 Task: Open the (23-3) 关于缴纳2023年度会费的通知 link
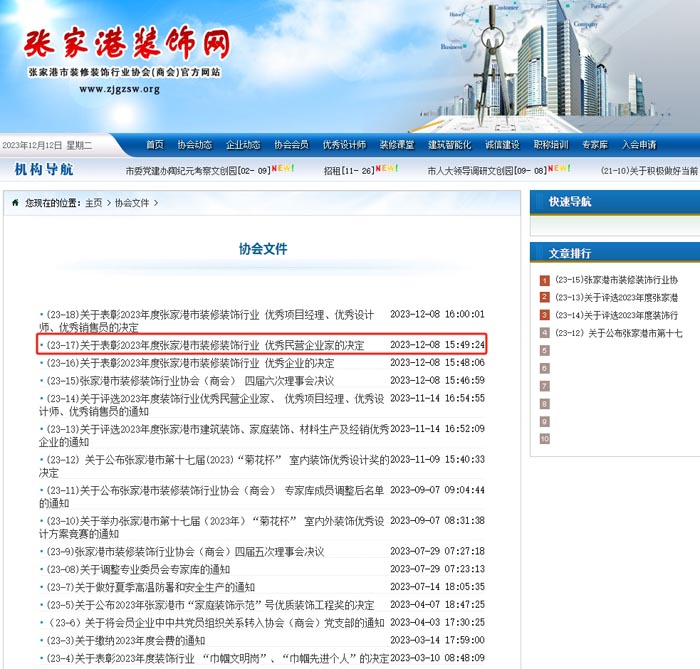(125, 641)
